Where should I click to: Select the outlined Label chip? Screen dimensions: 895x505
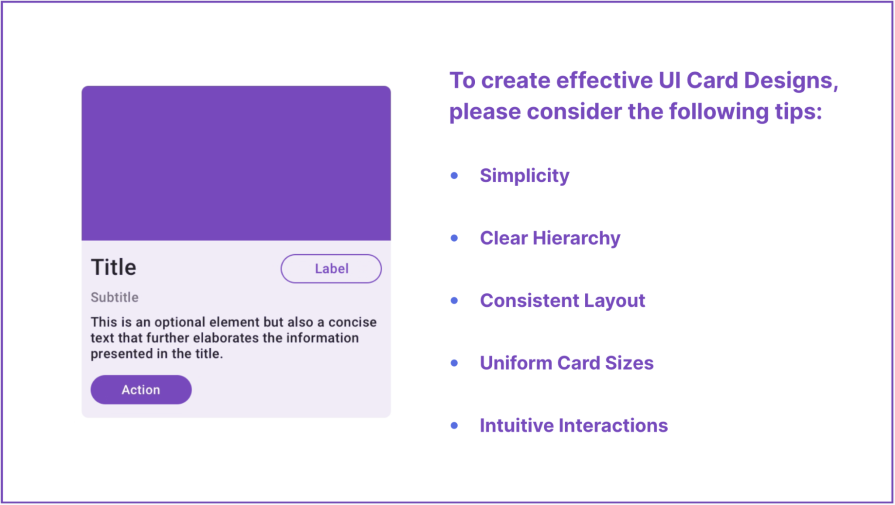tap(331, 269)
